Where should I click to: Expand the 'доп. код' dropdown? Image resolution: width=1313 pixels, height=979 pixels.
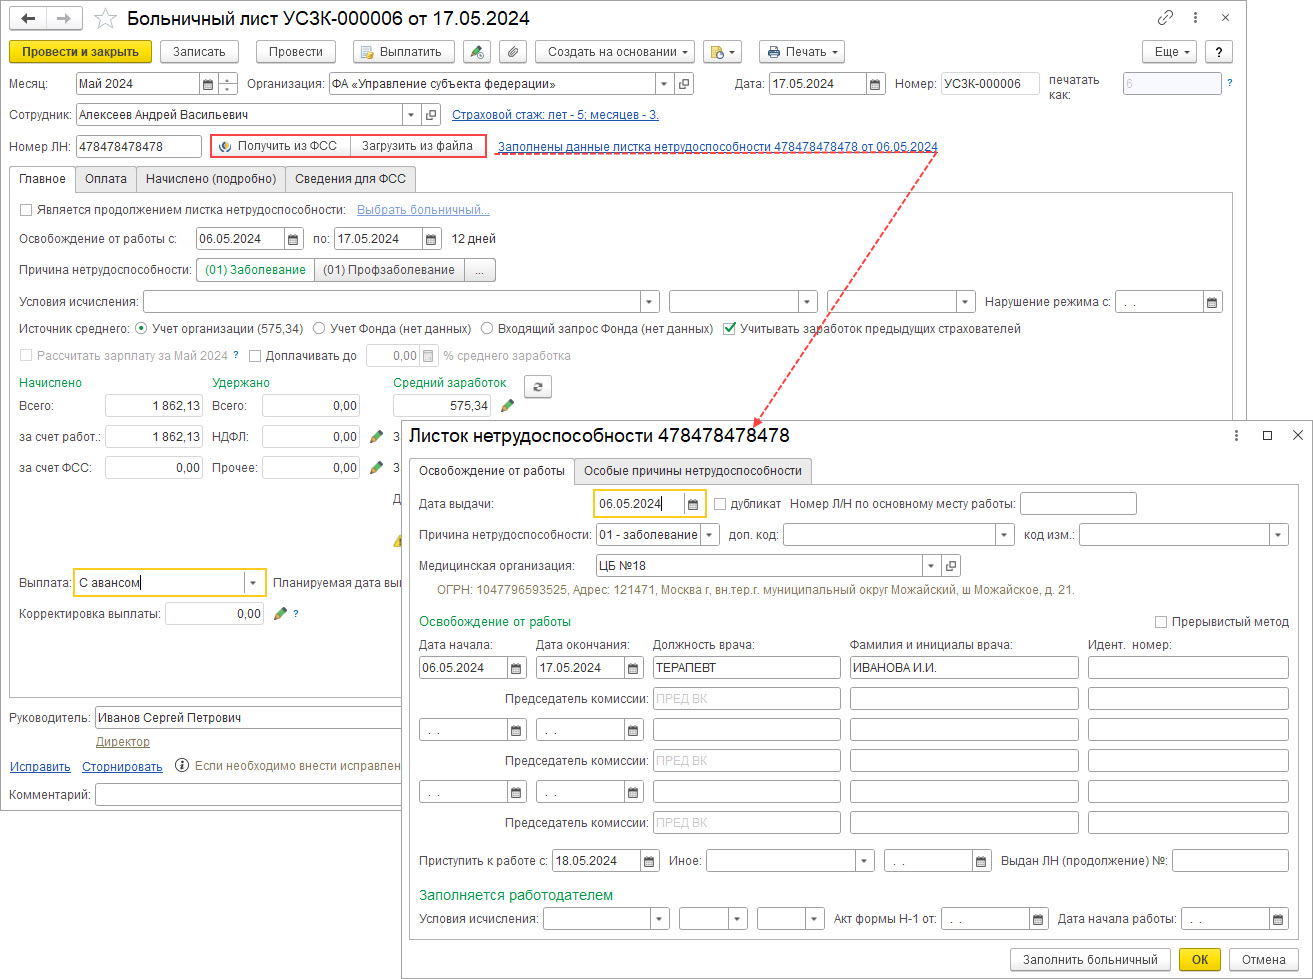[1005, 535]
